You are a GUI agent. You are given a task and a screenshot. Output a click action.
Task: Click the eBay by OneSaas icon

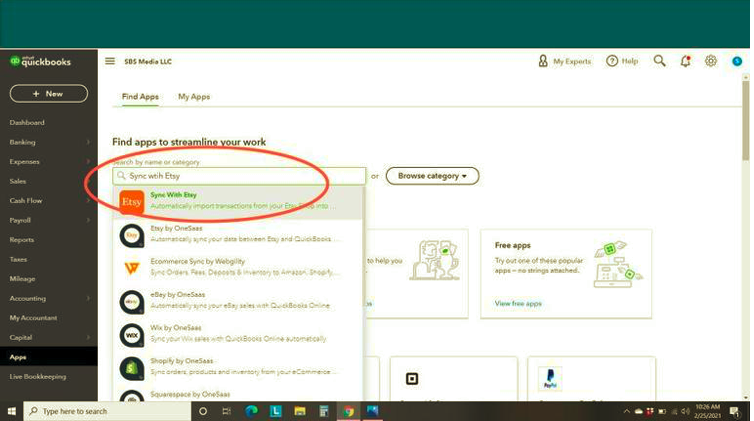point(132,302)
